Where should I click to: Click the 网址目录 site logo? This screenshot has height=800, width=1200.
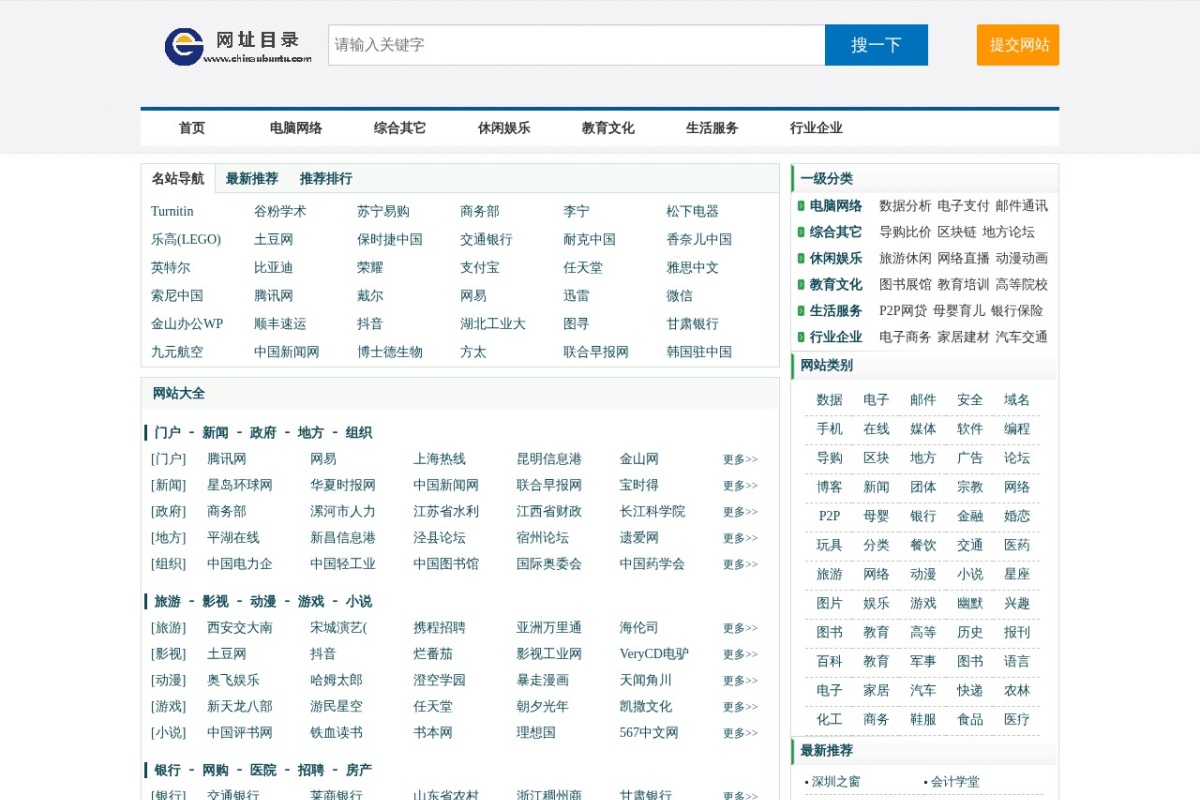click(x=238, y=46)
